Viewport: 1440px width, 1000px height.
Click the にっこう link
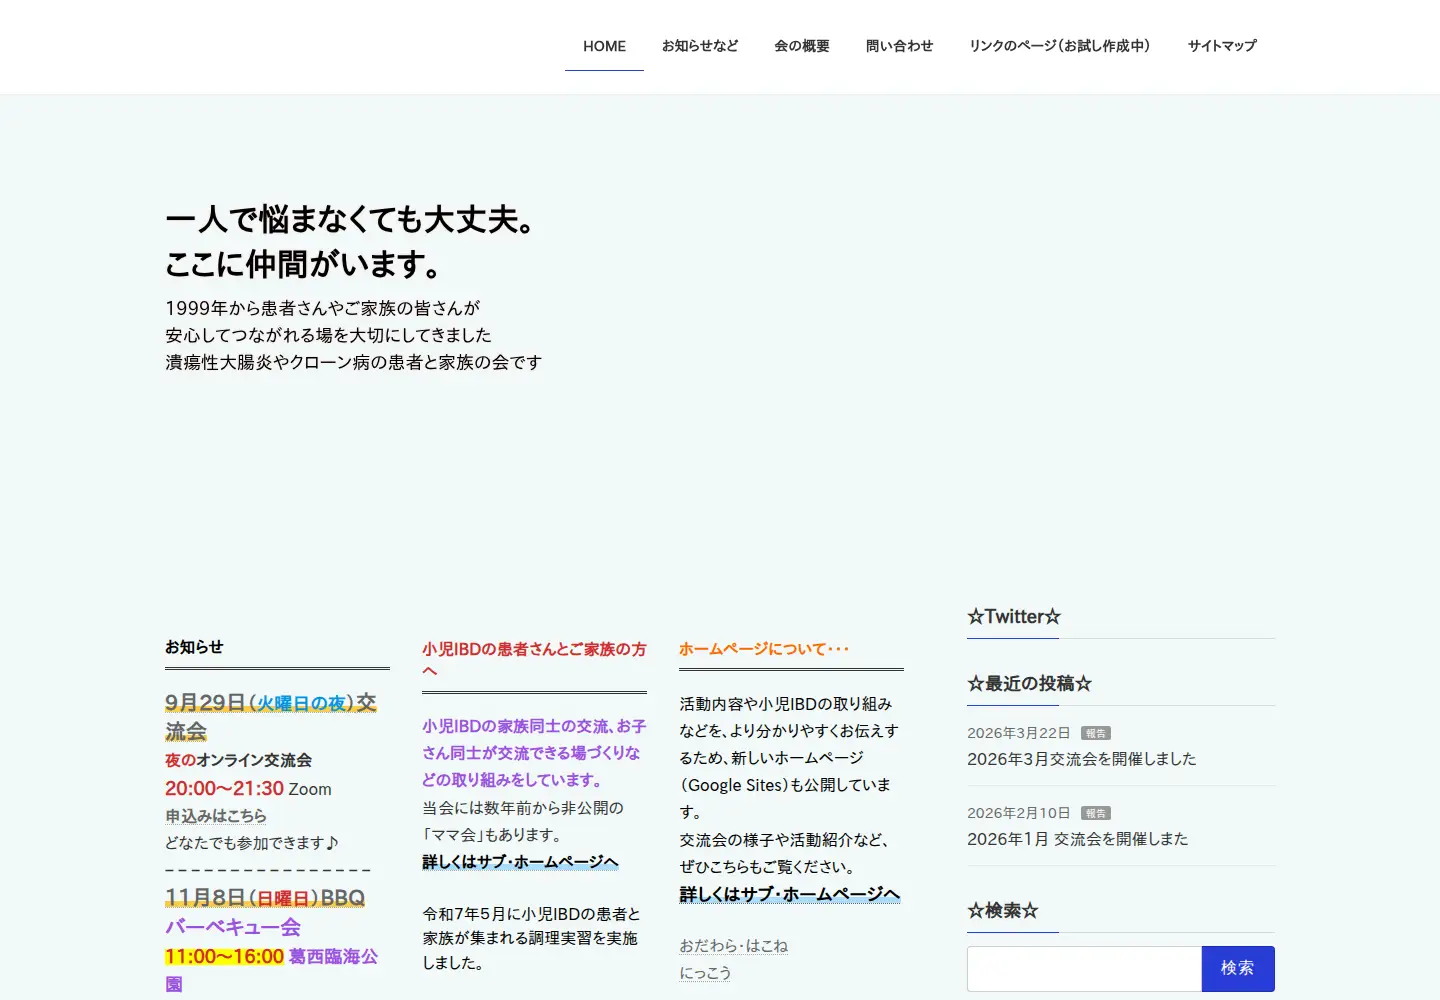coord(705,973)
